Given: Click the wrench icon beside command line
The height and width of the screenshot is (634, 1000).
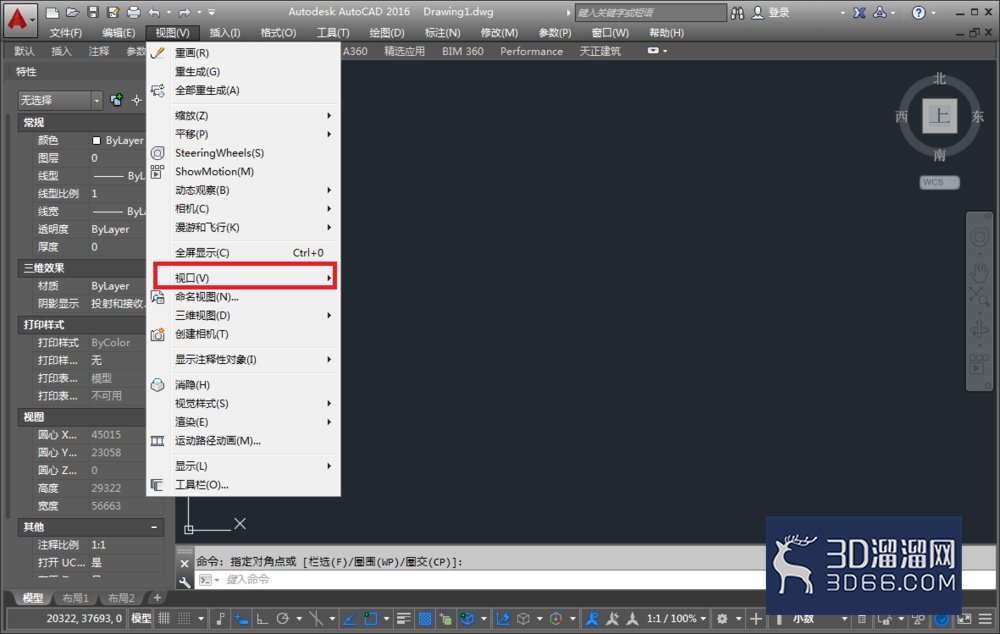Looking at the screenshot, I should tap(184, 580).
